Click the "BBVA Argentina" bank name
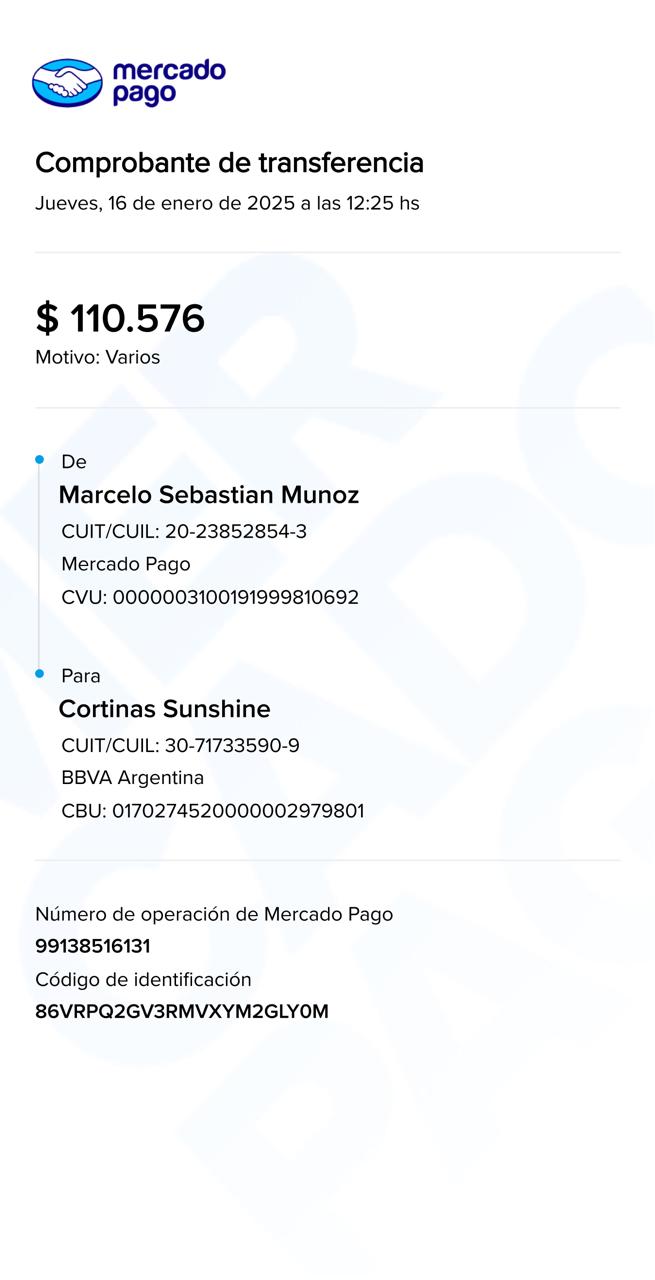The image size is (655, 1280). [132, 778]
